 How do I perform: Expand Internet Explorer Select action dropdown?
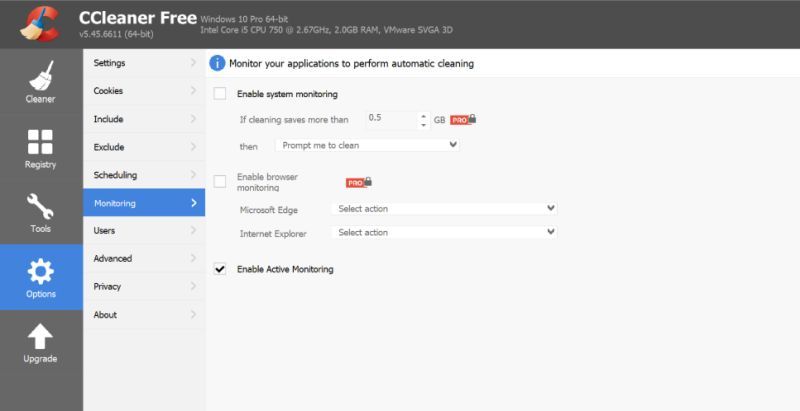[x=444, y=232]
